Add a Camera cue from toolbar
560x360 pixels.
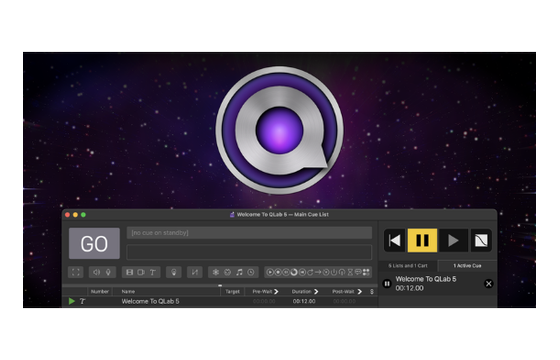tap(141, 272)
